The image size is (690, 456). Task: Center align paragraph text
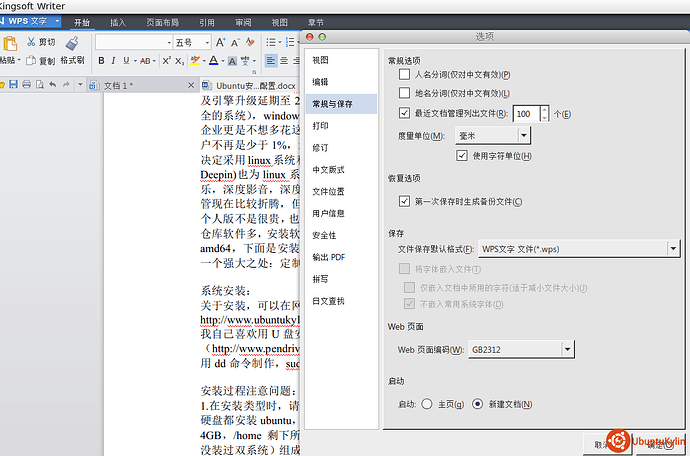[284, 61]
